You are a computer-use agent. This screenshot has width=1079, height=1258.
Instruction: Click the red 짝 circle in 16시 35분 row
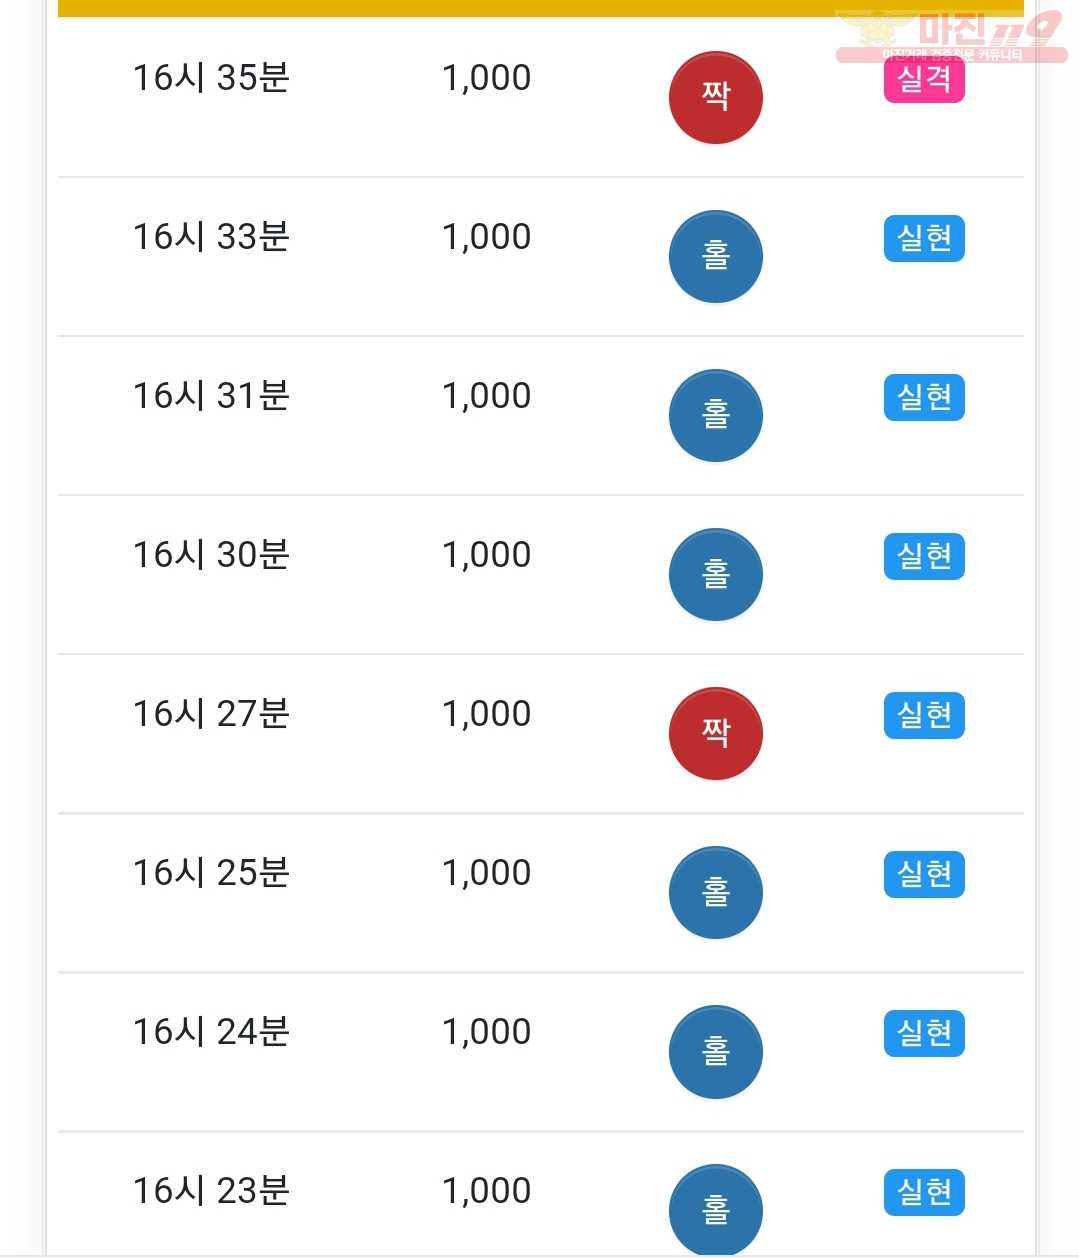point(715,98)
